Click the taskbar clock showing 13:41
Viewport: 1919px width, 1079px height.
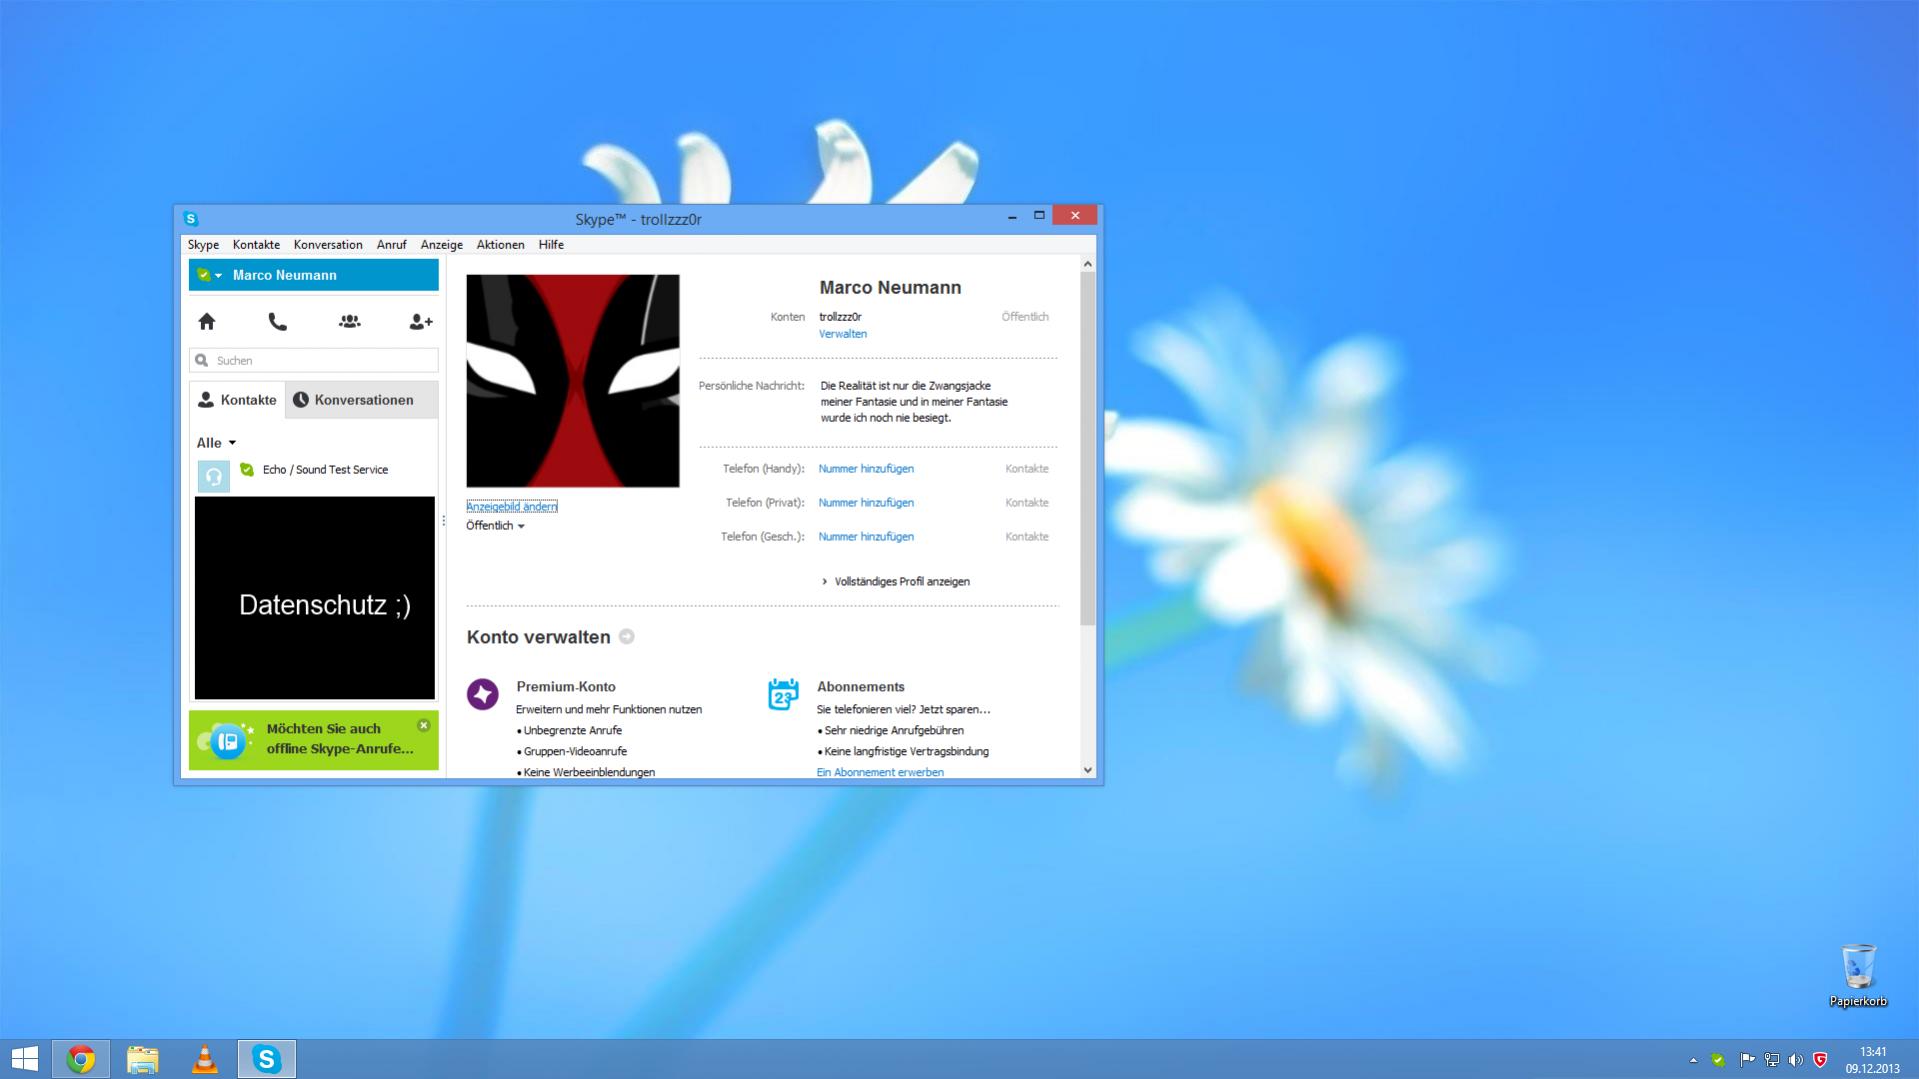1872,1060
